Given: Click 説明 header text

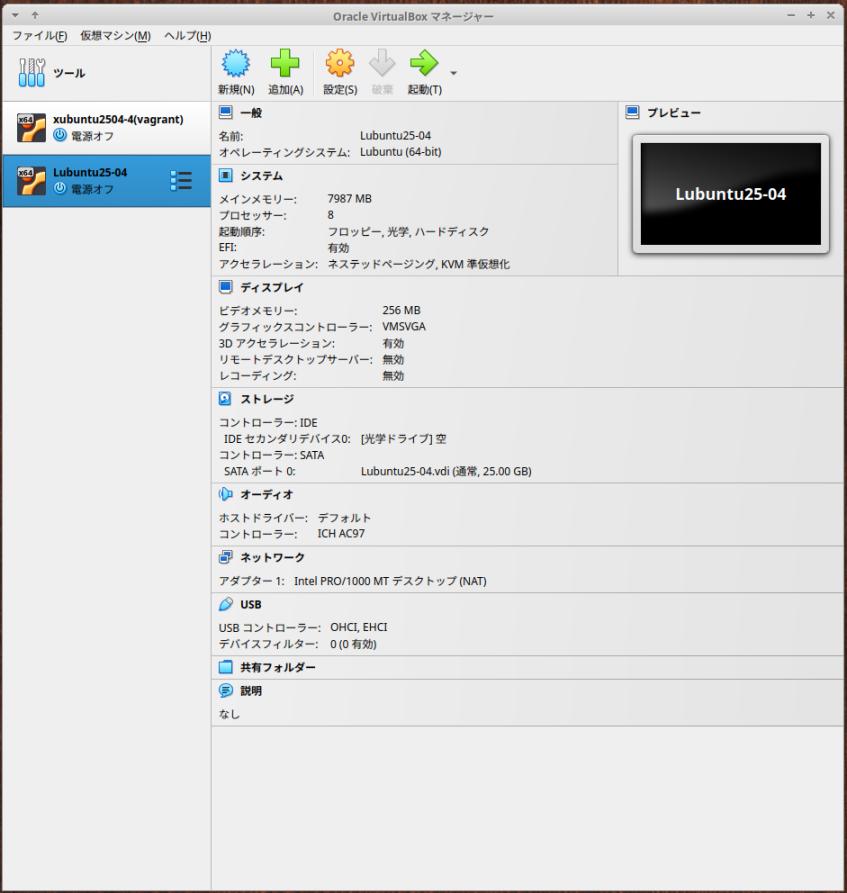Looking at the screenshot, I should coord(251,690).
